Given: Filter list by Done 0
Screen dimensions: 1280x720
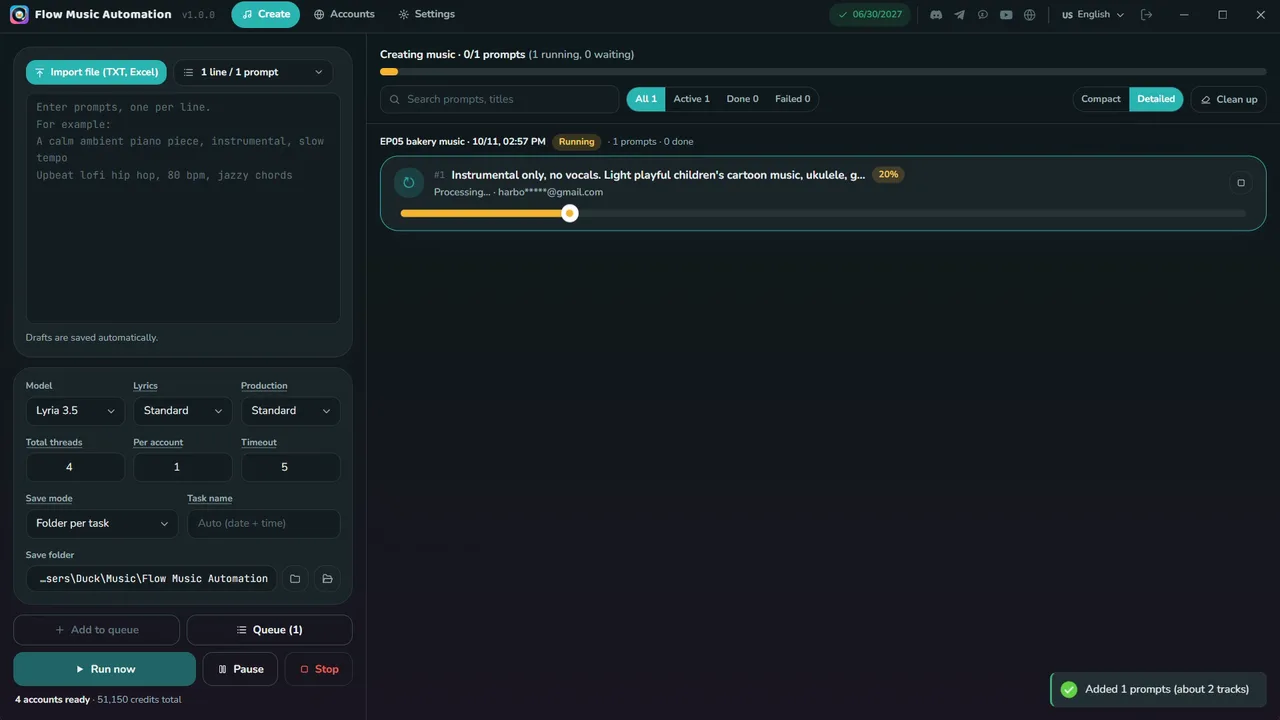Looking at the screenshot, I should pos(742,99).
